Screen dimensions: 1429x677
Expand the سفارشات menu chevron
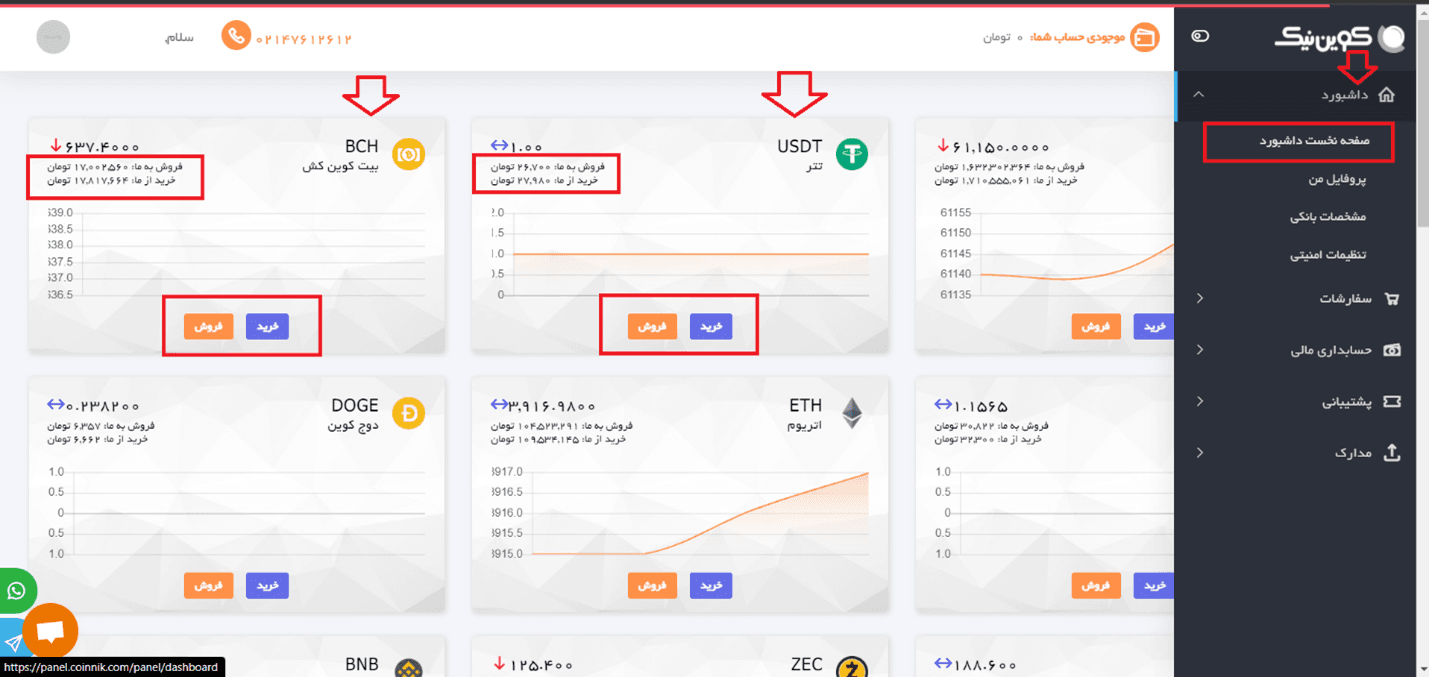pos(1200,298)
